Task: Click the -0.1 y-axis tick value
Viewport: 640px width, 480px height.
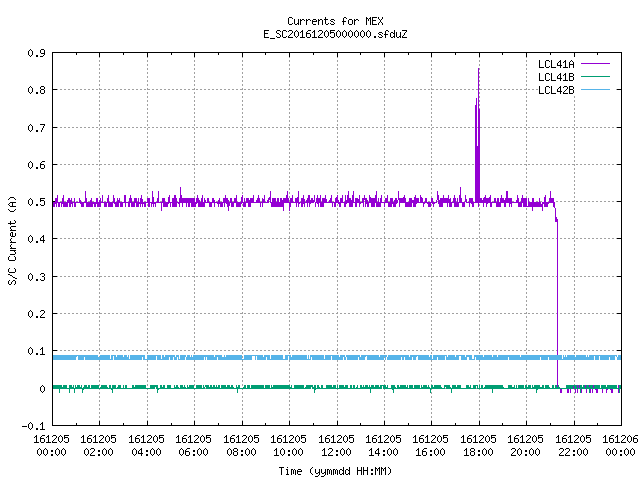Action: 33,426
